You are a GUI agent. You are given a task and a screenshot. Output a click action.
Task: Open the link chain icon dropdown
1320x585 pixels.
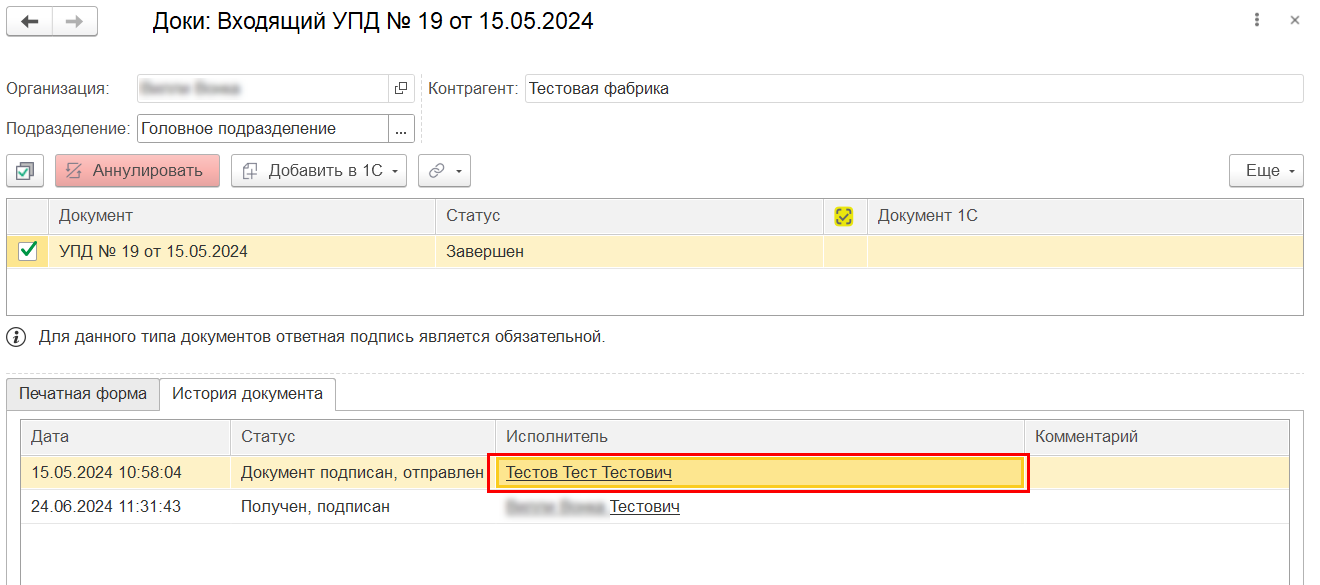444,171
